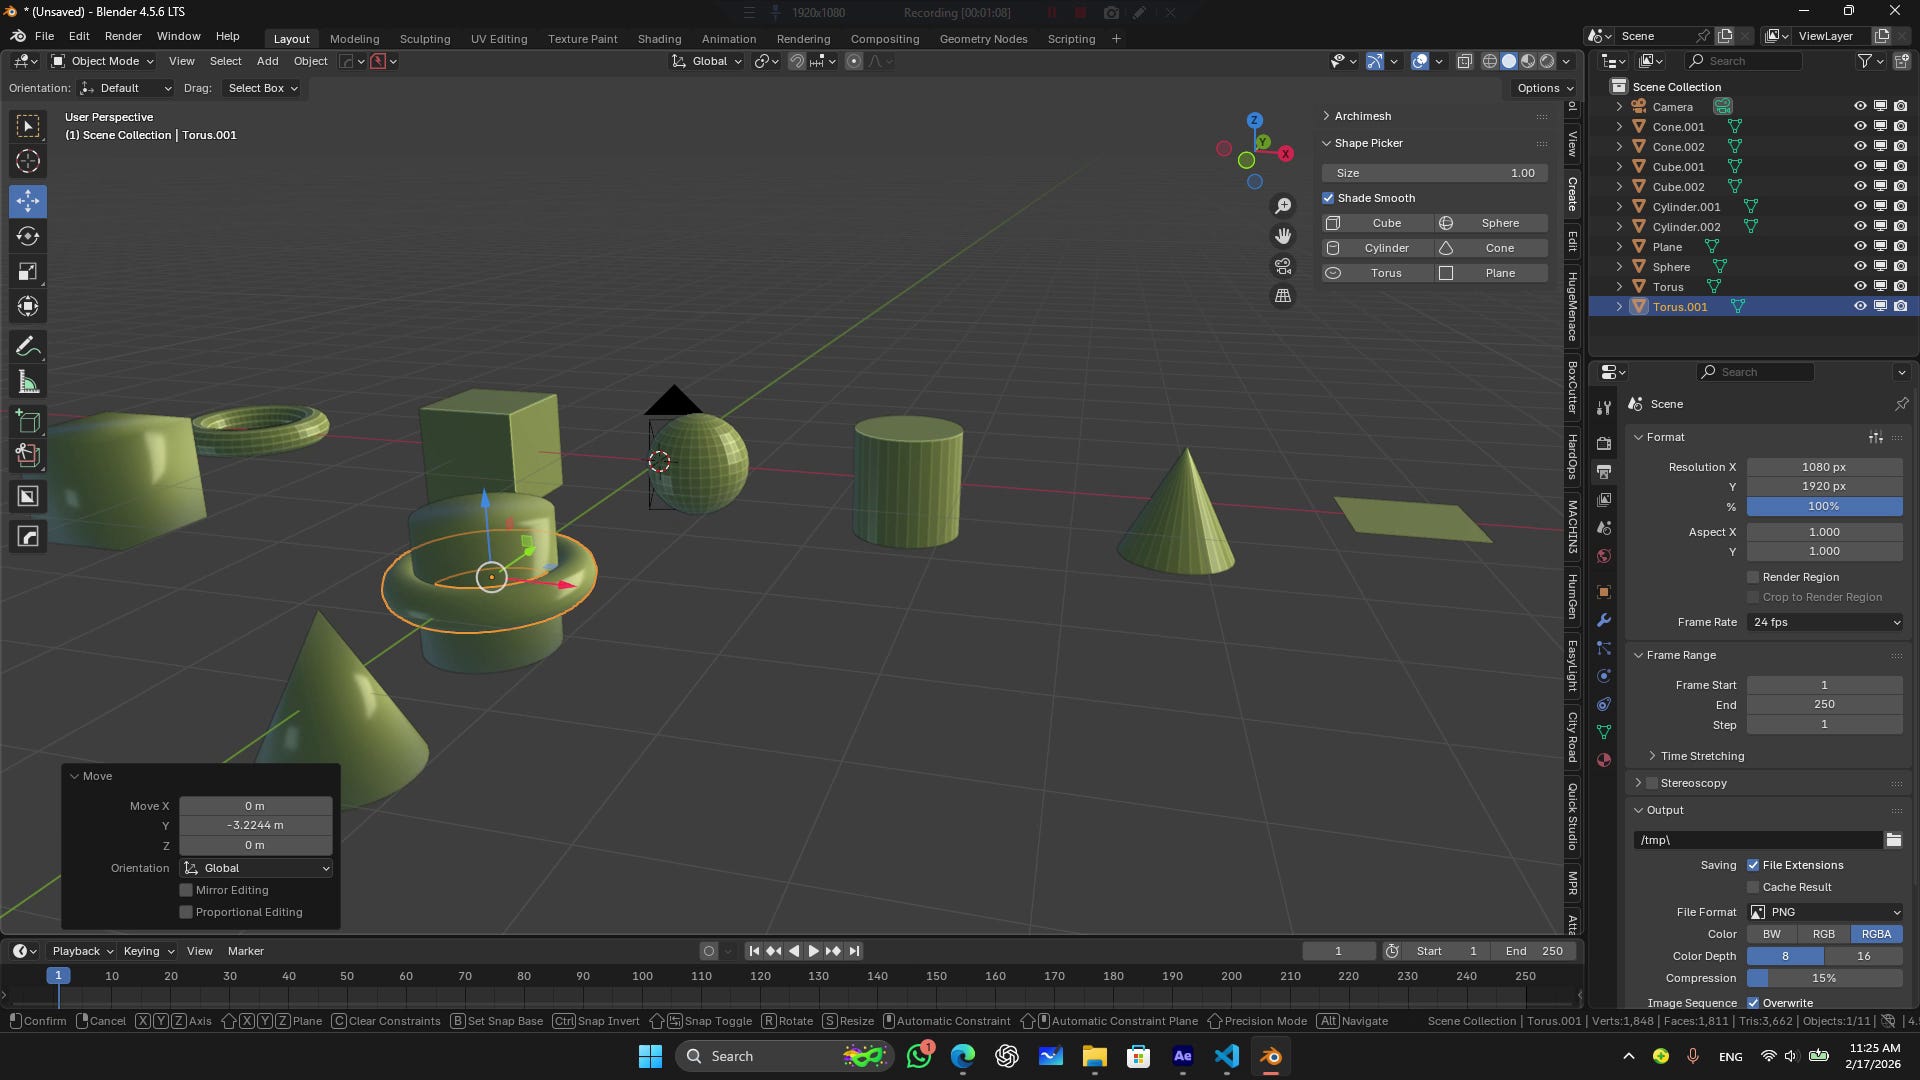Pick the Annotate pencil tool

pos(28,347)
